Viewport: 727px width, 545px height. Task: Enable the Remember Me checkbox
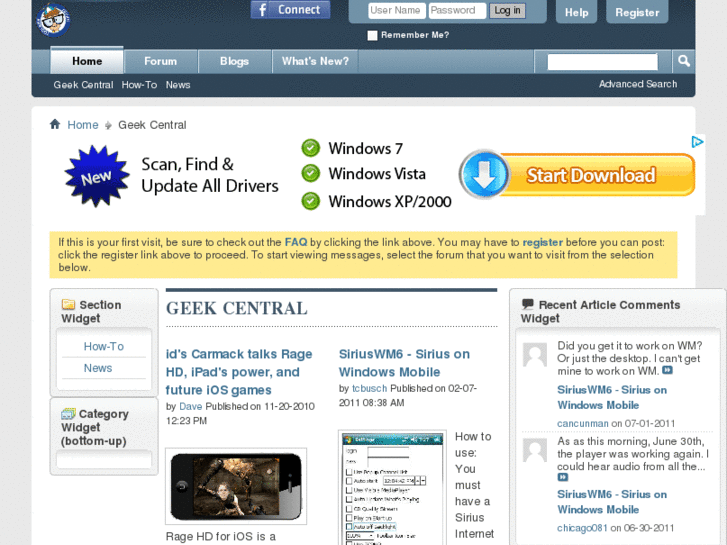[x=372, y=36]
